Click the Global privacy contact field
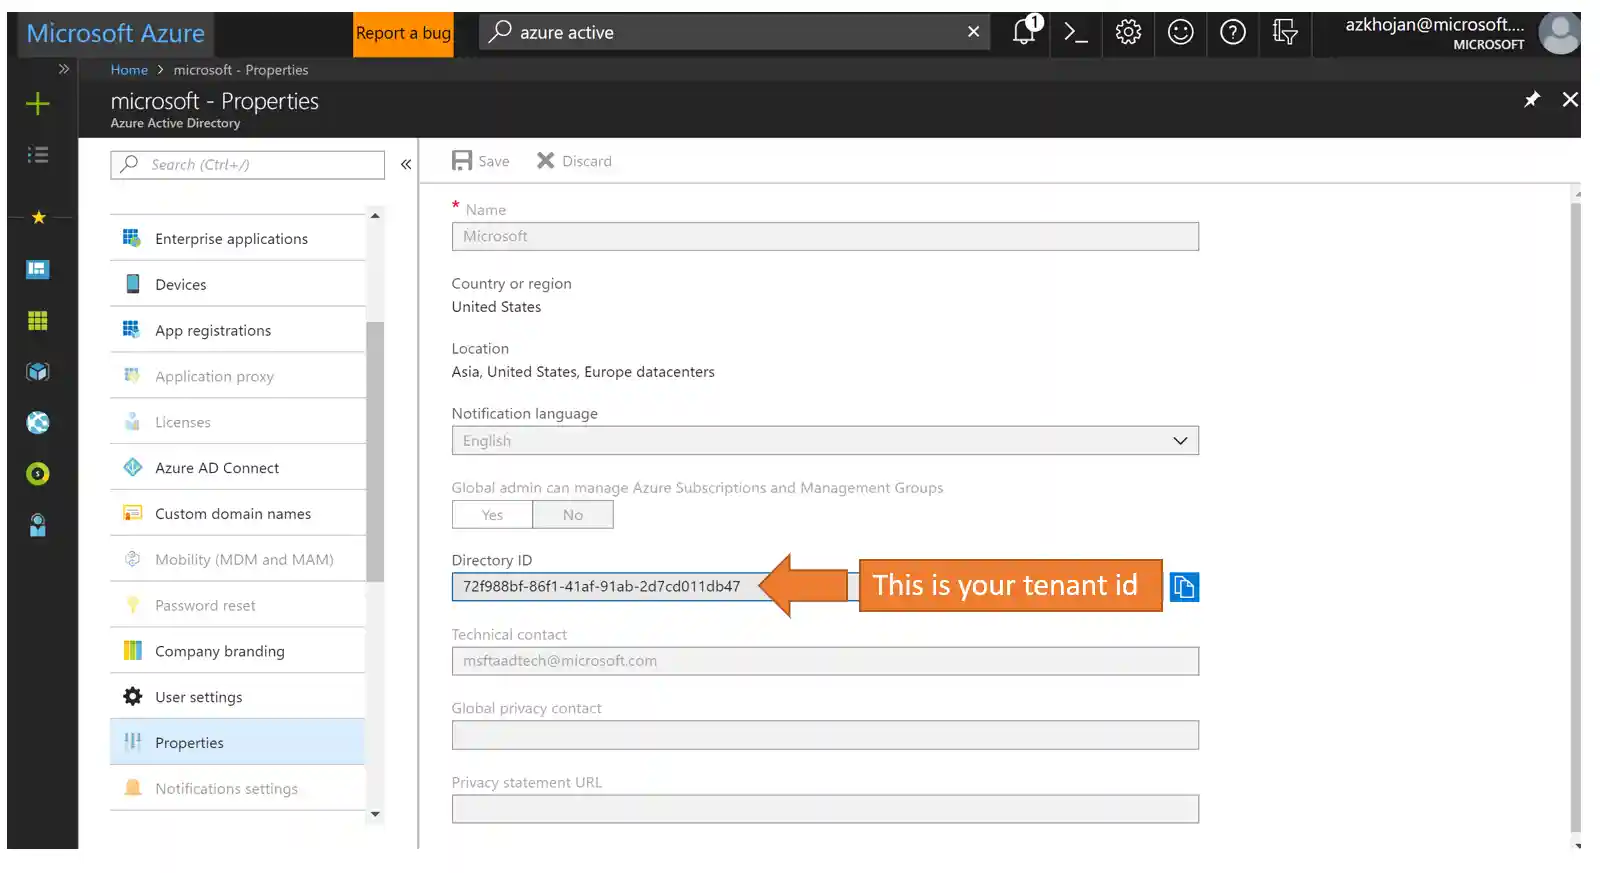 [825, 735]
